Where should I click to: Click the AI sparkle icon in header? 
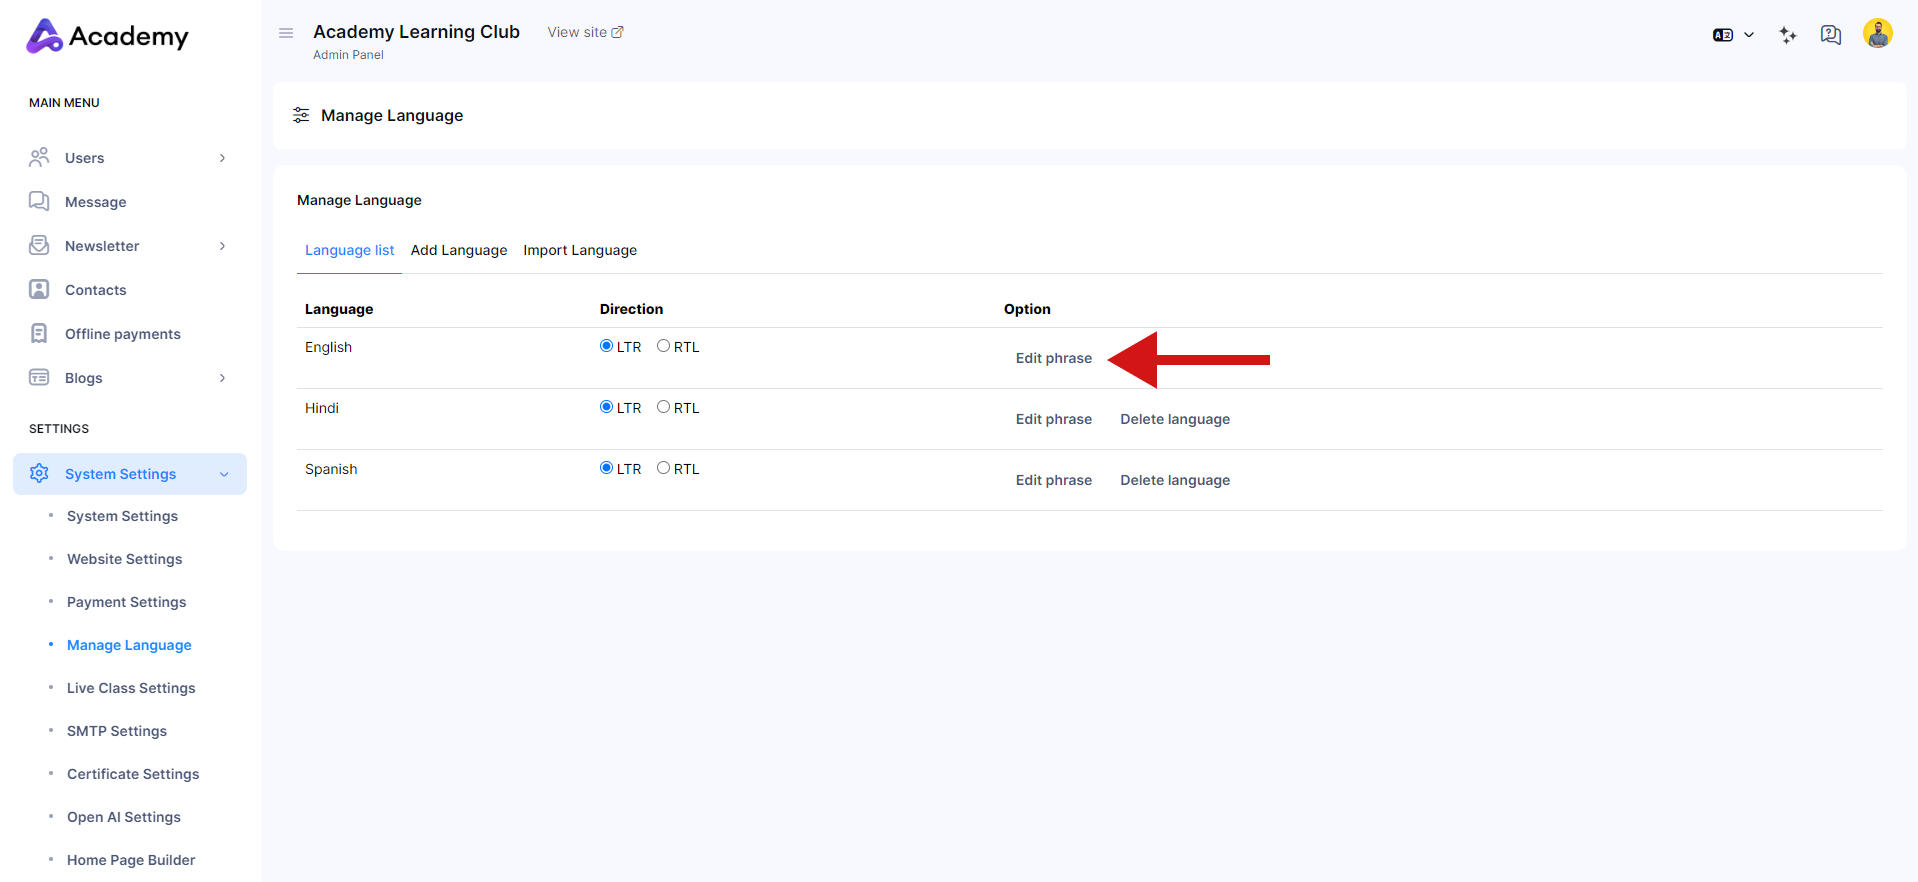[x=1788, y=35]
